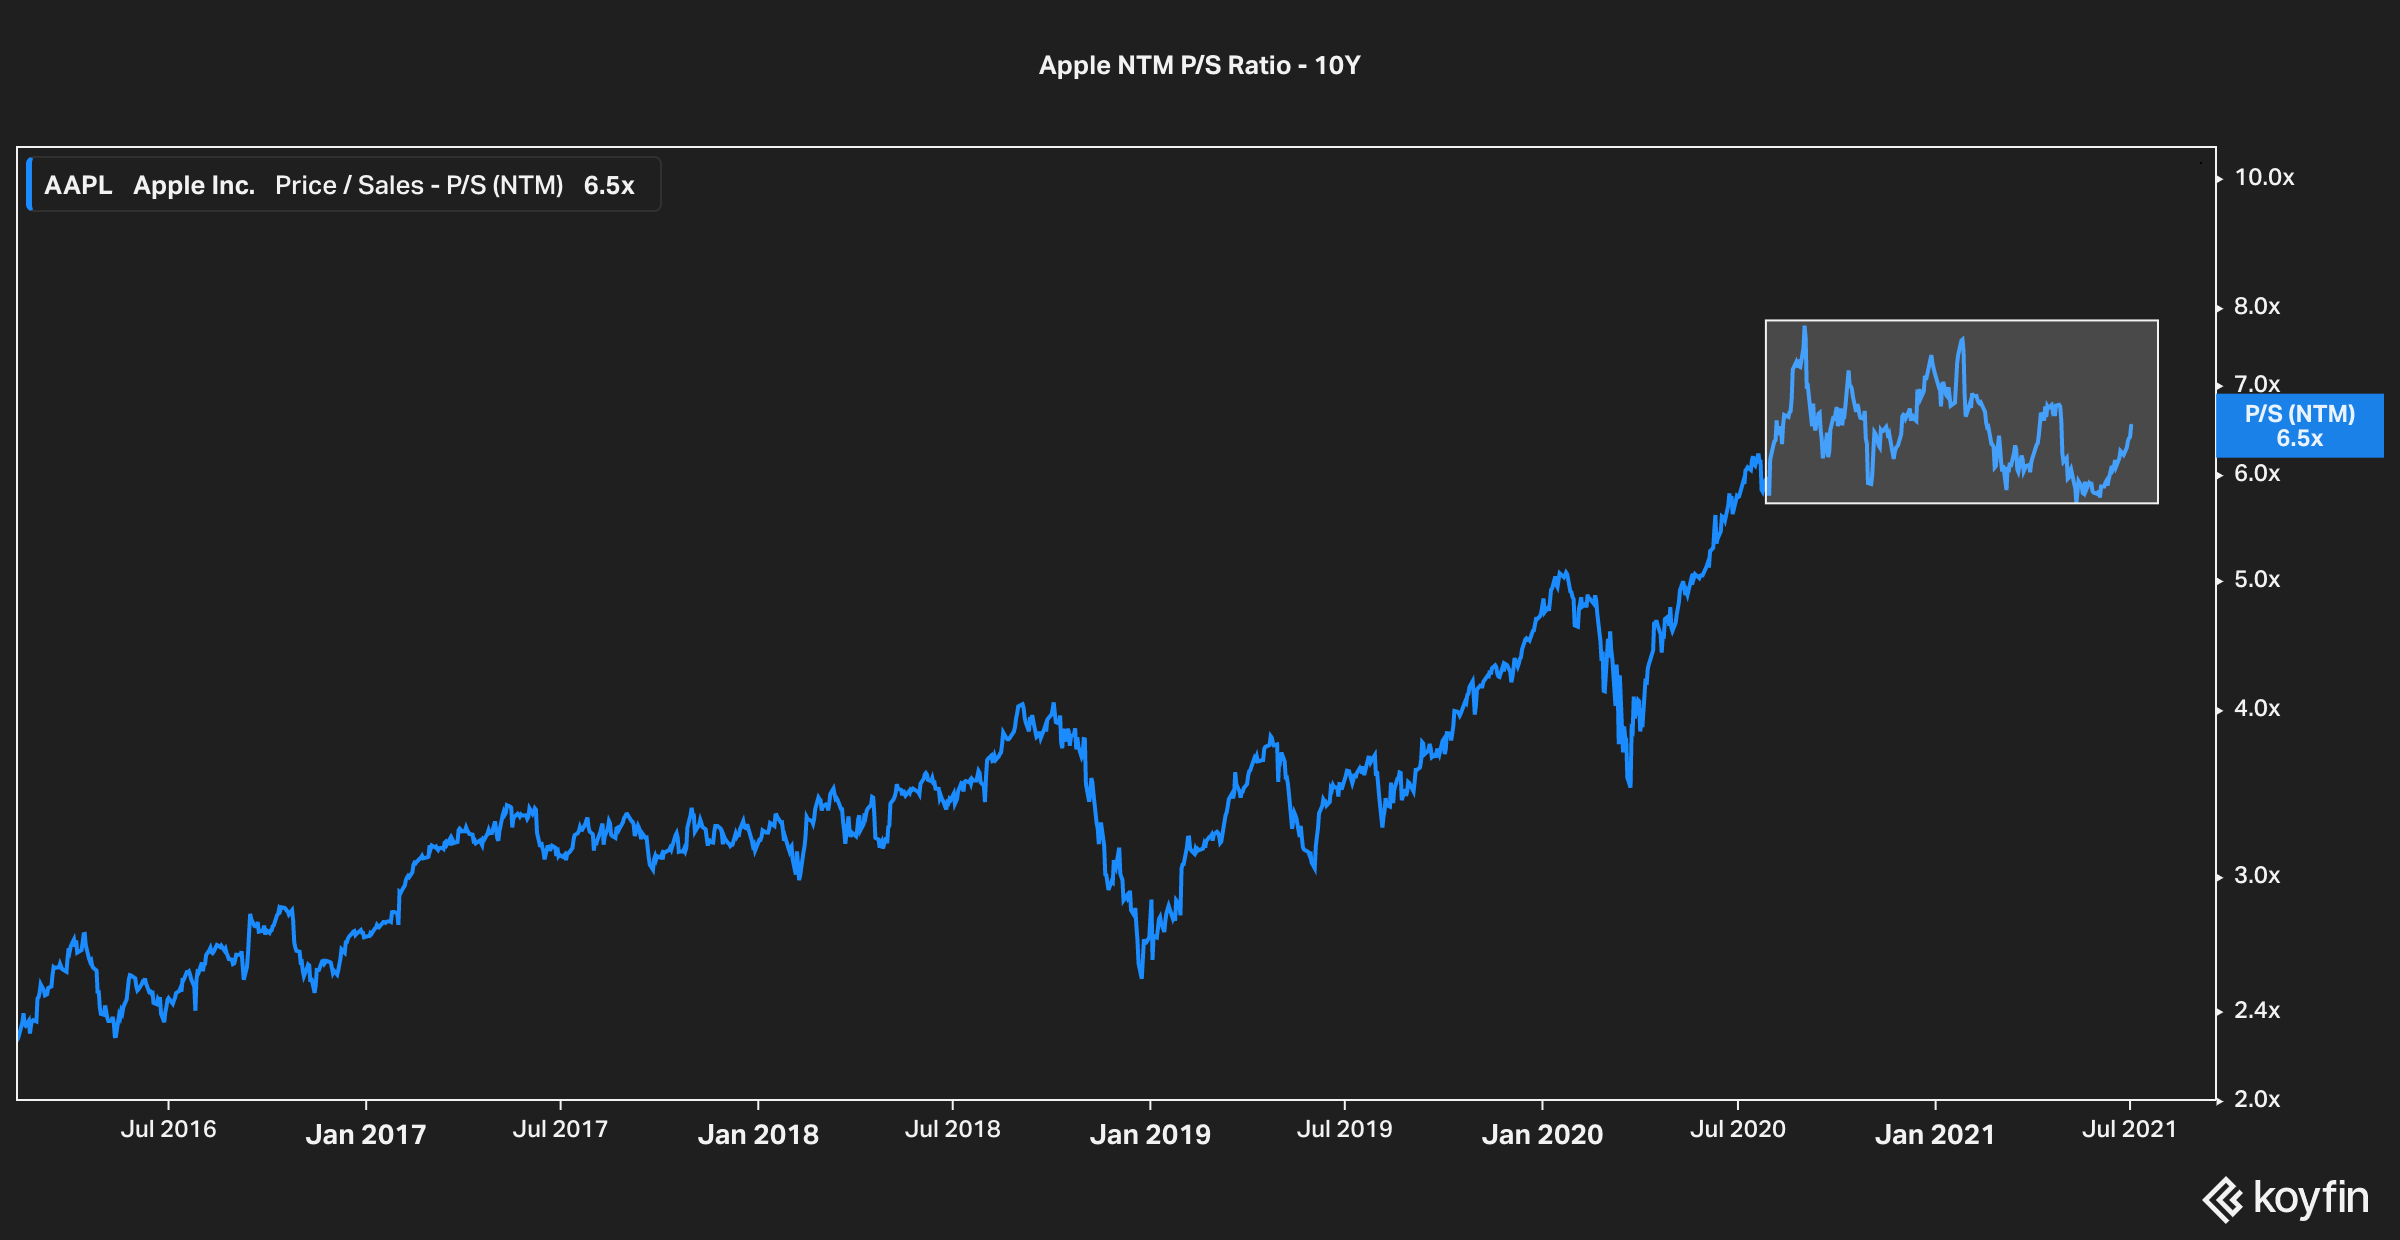The image size is (2400, 1240).
Task: Click the 5.0x y-axis label
Action: point(2257,580)
